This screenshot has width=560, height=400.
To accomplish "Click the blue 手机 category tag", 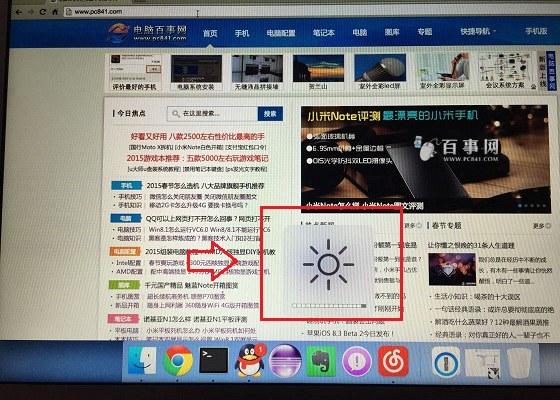I will pyautogui.click(x=126, y=186).
